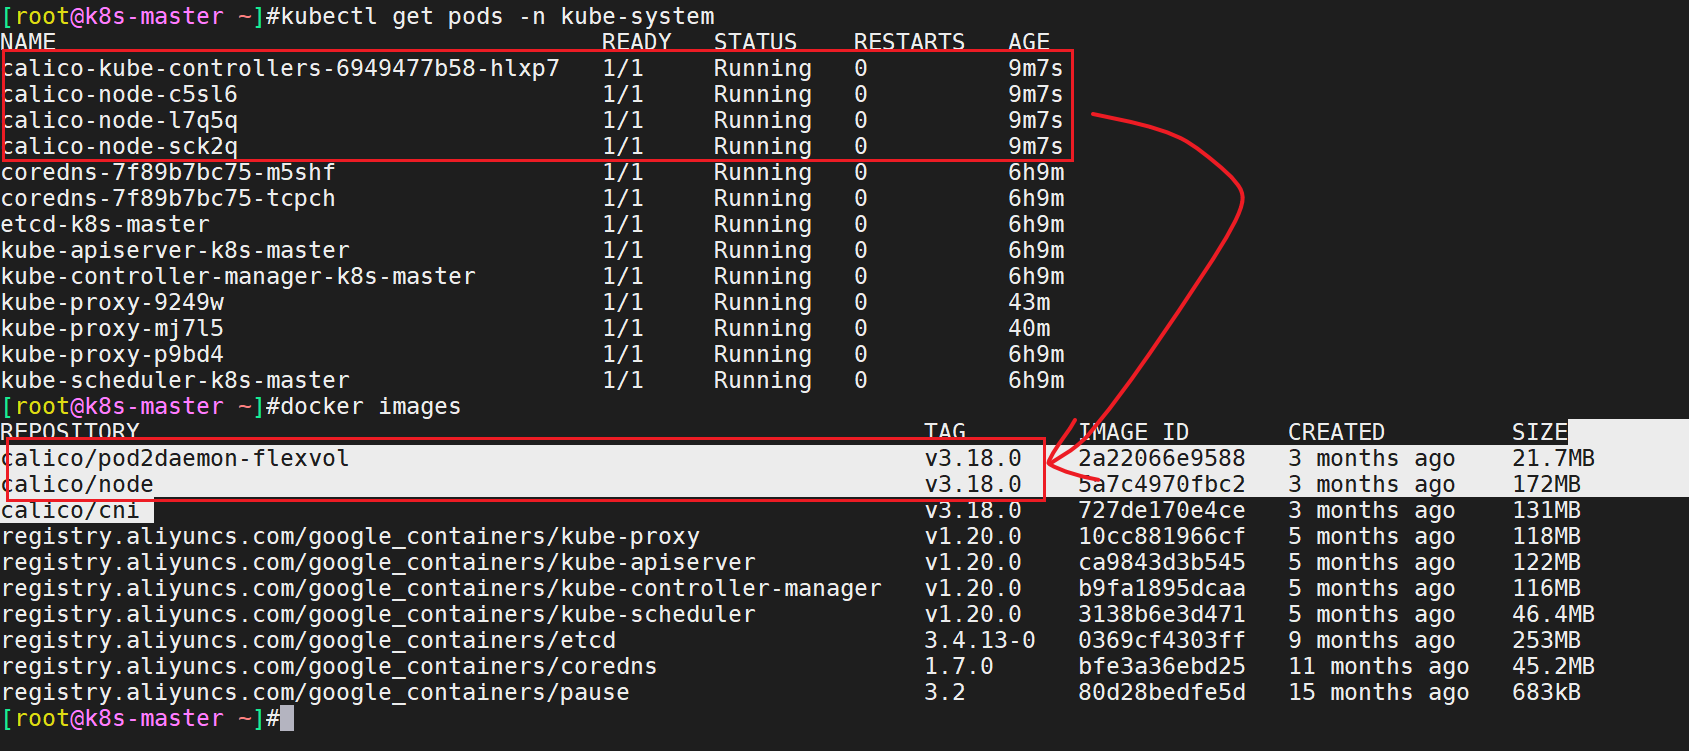The width and height of the screenshot is (1689, 751).
Task: Select image ID 0369cf4303ff
Action: [1162, 640]
